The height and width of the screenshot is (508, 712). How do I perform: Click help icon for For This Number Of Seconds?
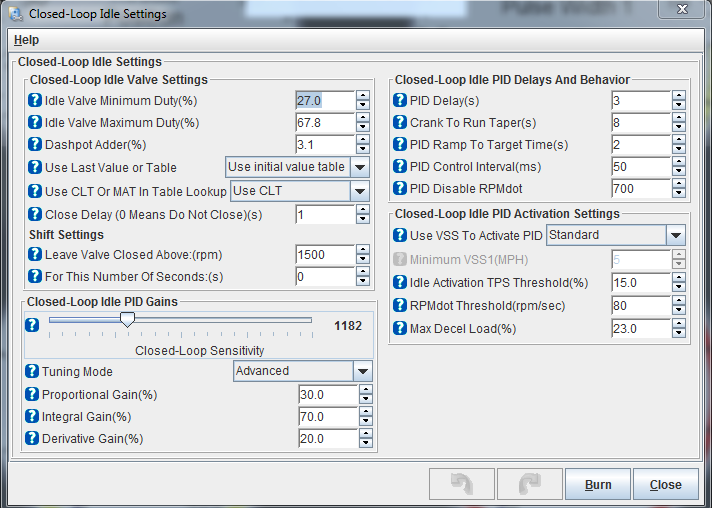point(35,276)
